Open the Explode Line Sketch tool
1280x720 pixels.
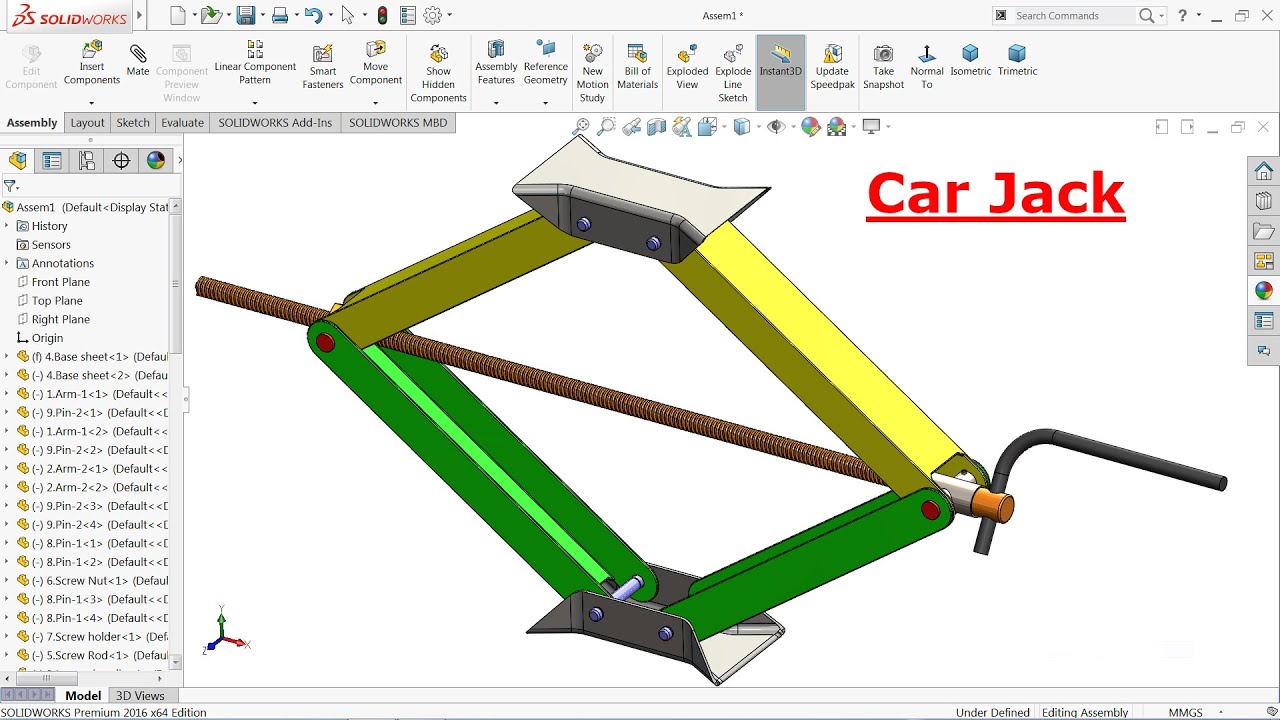click(x=733, y=73)
